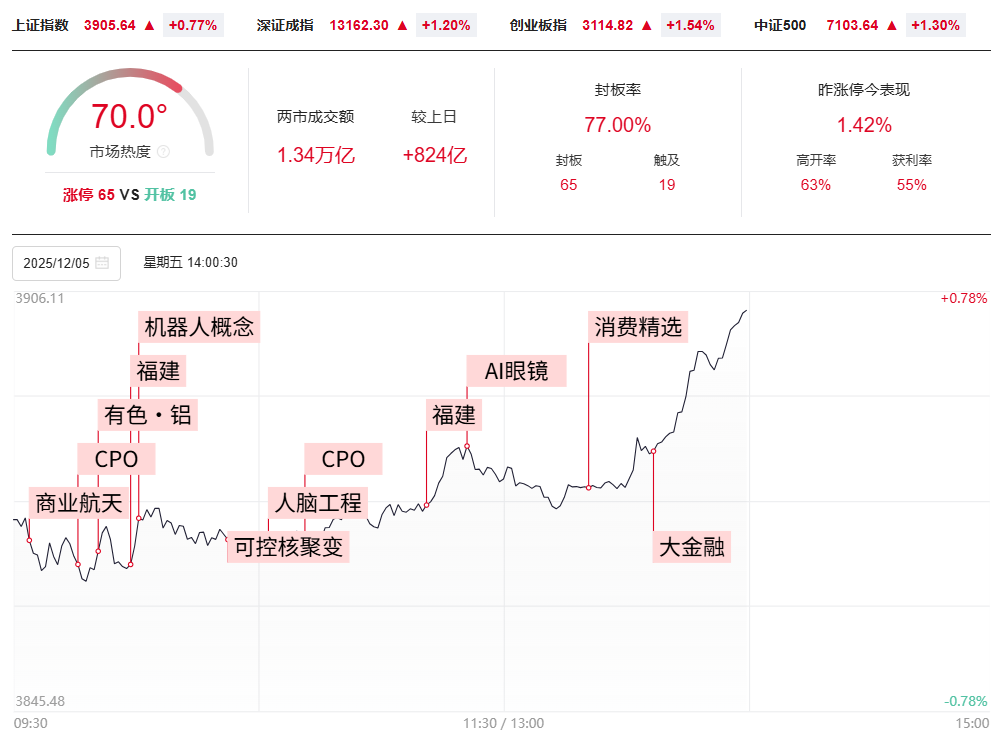The image size is (1005, 737).
Task: Click the AI眼镜 sector tag
Action: pyautogui.click(x=516, y=371)
